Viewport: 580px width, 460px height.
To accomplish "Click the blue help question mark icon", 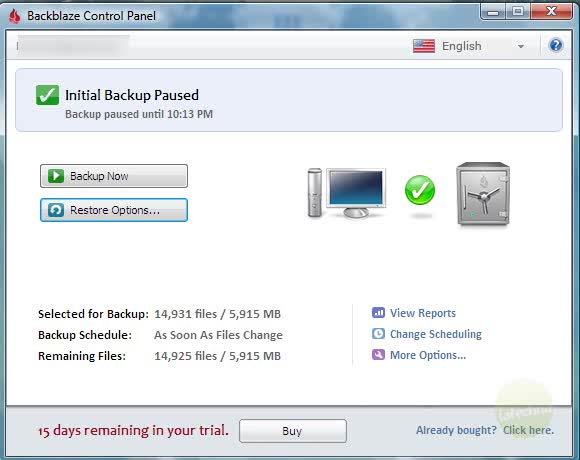I will (x=556, y=45).
